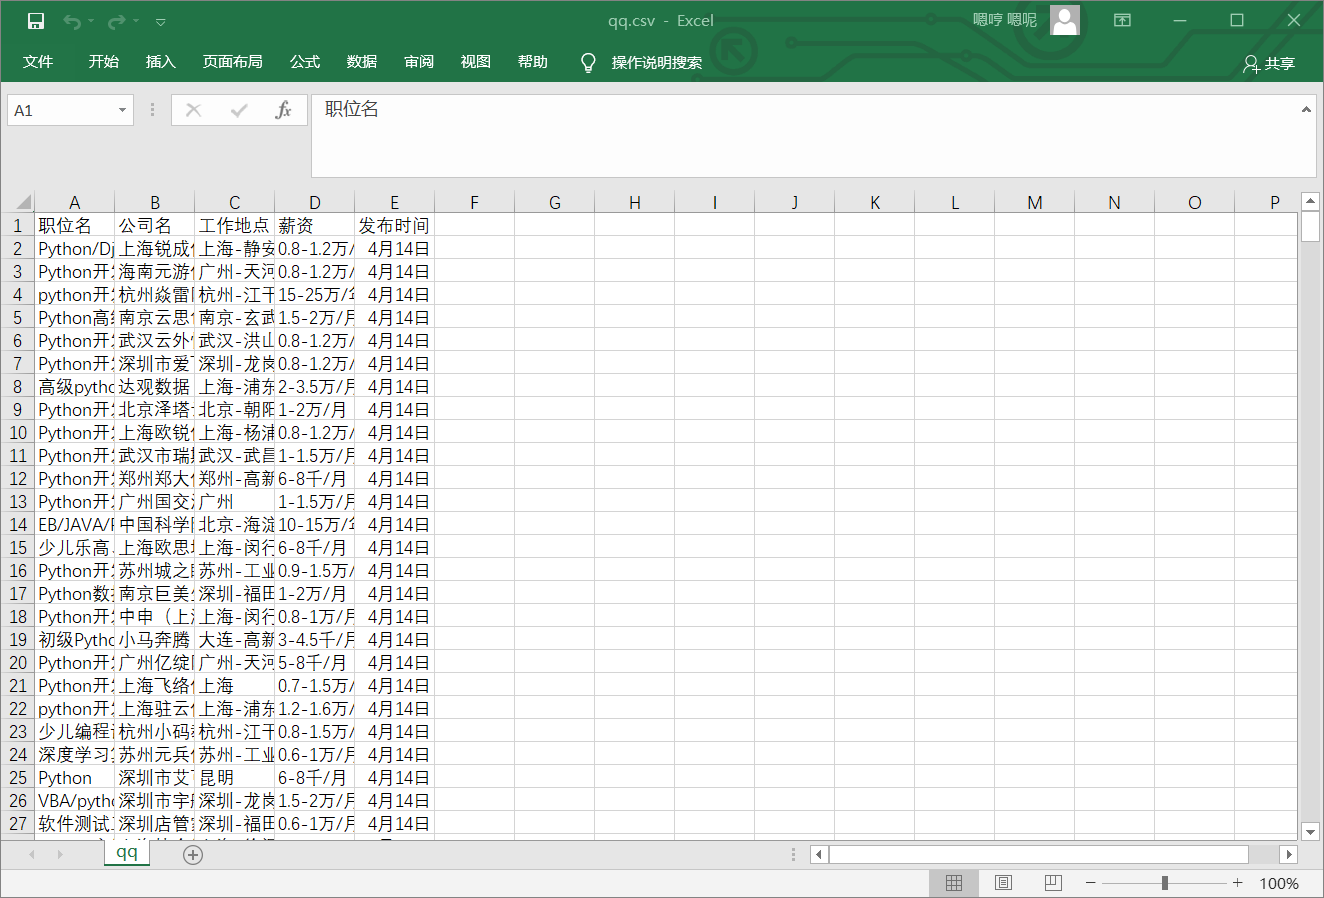Switch to Page Layout view icon
1324x898 pixels.
coord(1004,883)
